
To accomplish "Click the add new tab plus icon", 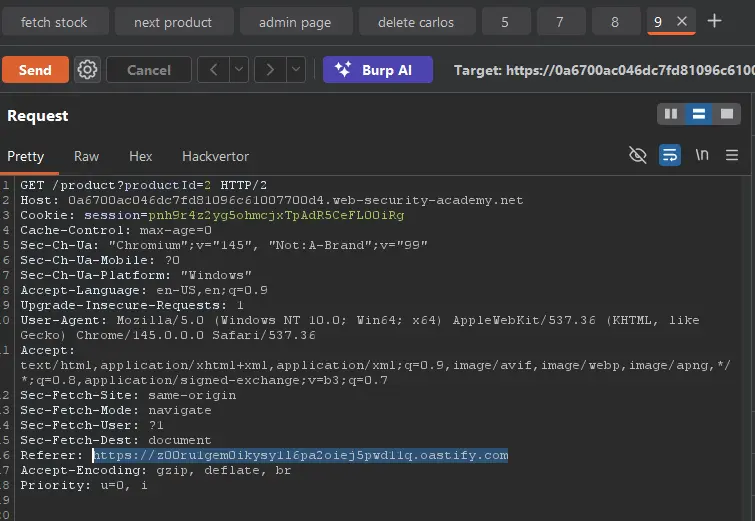I will click(714, 21).
